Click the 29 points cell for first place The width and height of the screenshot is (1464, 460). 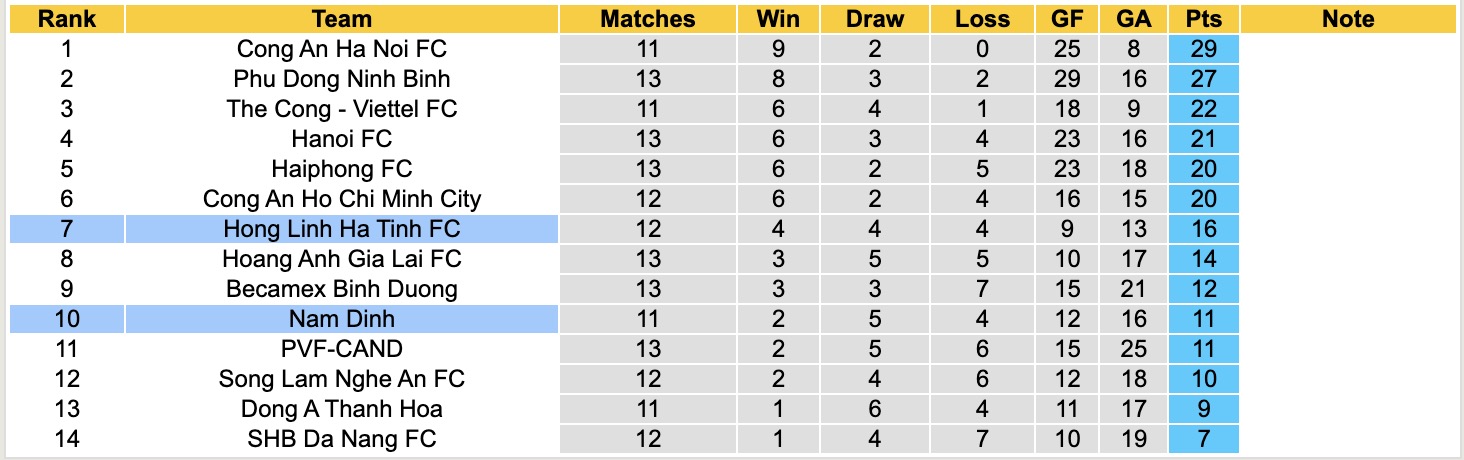1204,49
